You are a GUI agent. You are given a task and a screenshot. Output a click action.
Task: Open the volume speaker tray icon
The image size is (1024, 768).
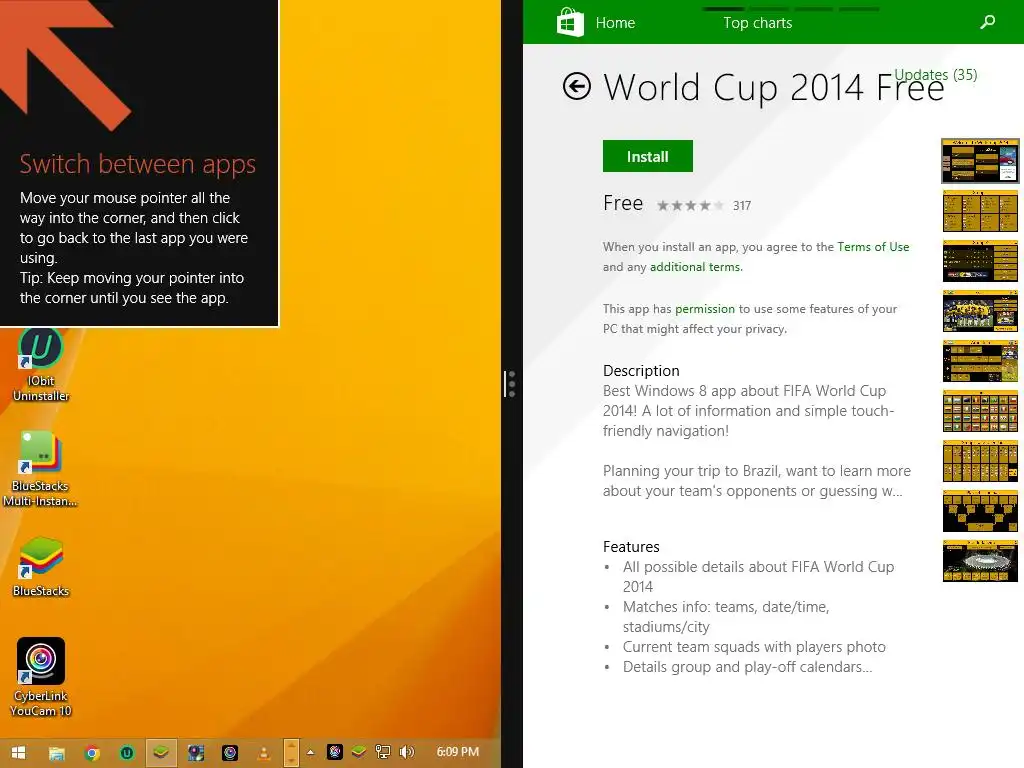click(x=406, y=752)
